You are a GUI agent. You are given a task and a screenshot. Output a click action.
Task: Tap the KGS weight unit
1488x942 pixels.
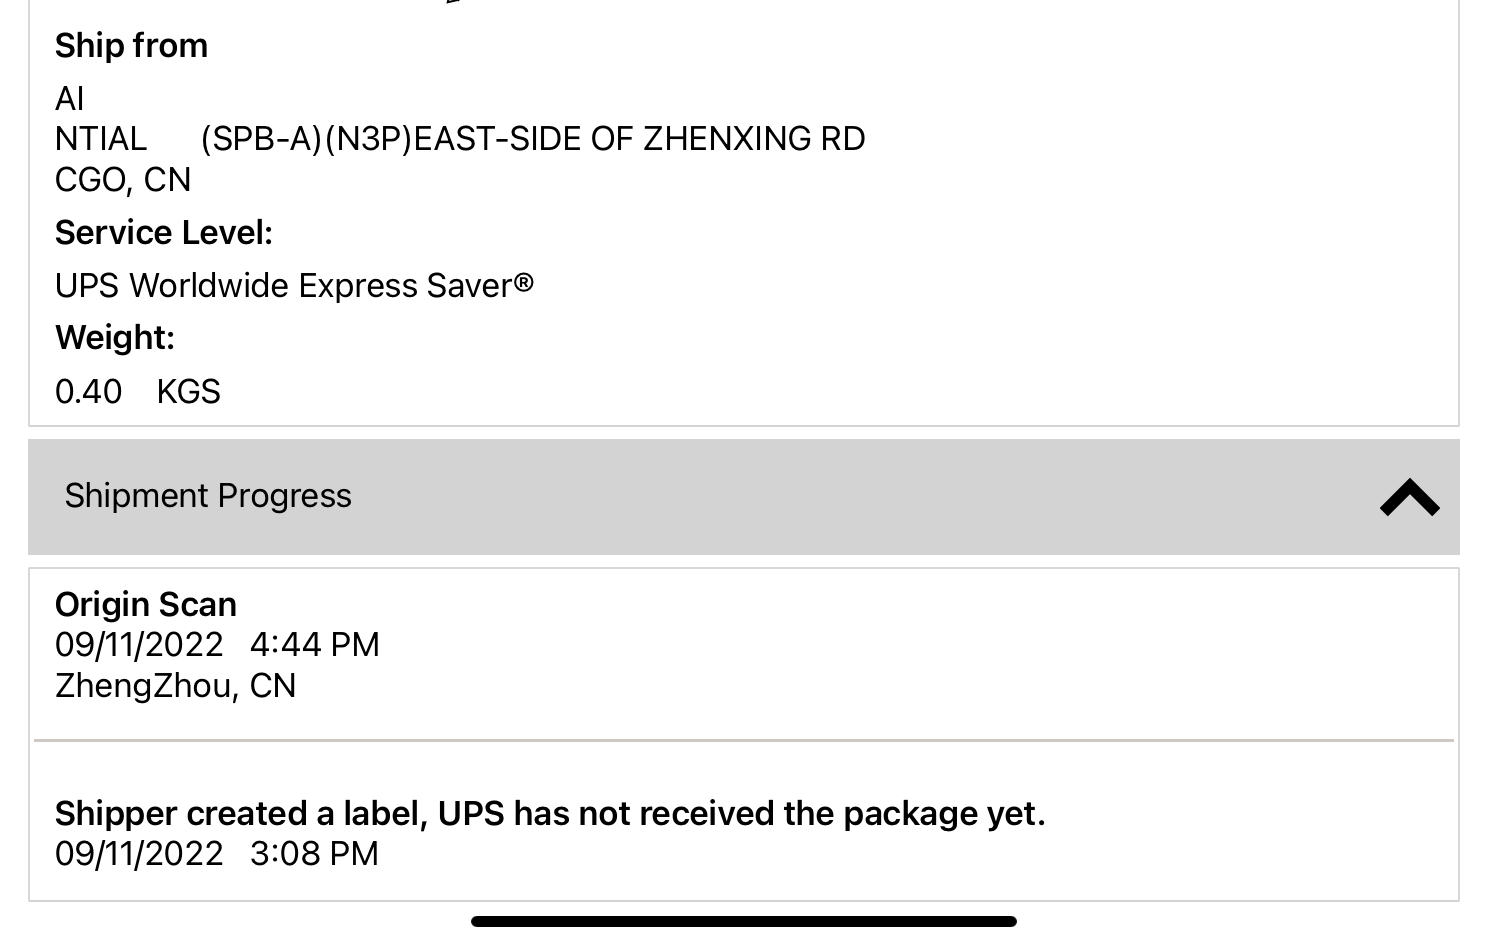pyautogui.click(x=188, y=392)
